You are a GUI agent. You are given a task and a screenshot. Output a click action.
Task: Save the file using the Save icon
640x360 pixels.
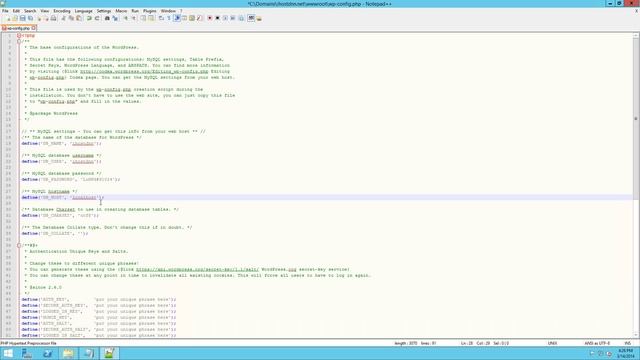22,18
